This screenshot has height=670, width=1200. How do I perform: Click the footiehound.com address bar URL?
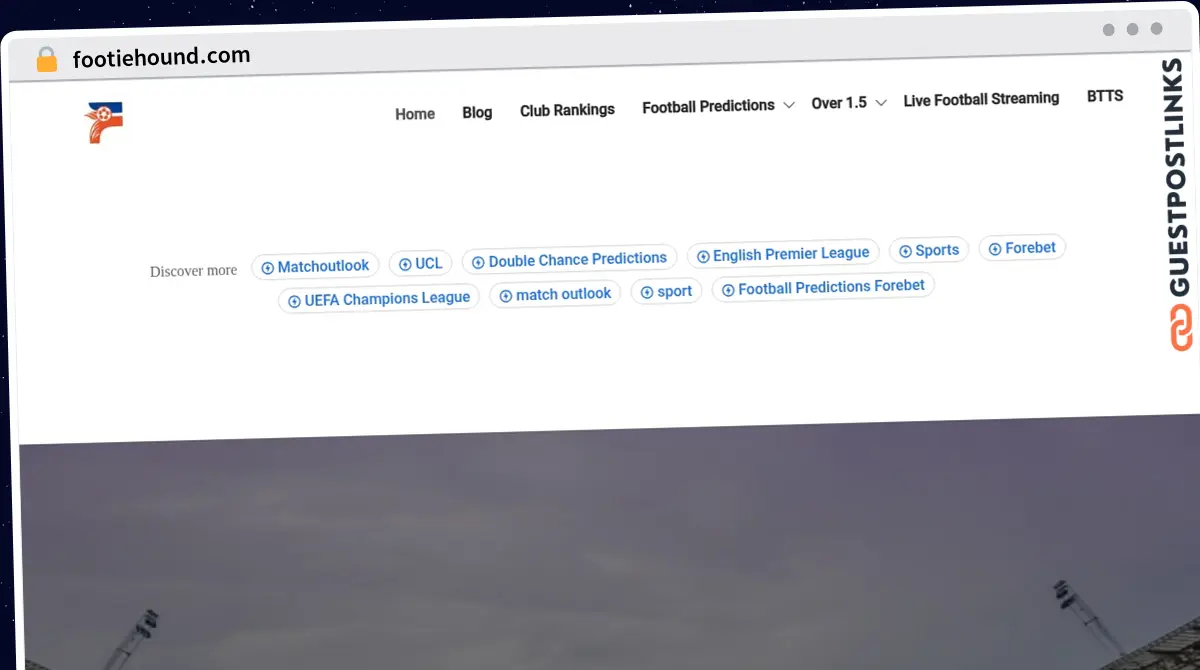pyautogui.click(x=162, y=57)
